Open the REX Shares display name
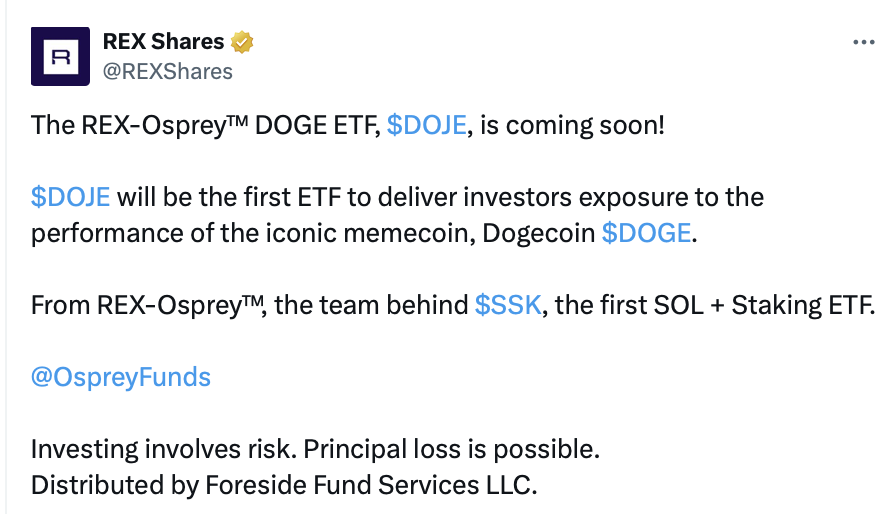 [165, 43]
